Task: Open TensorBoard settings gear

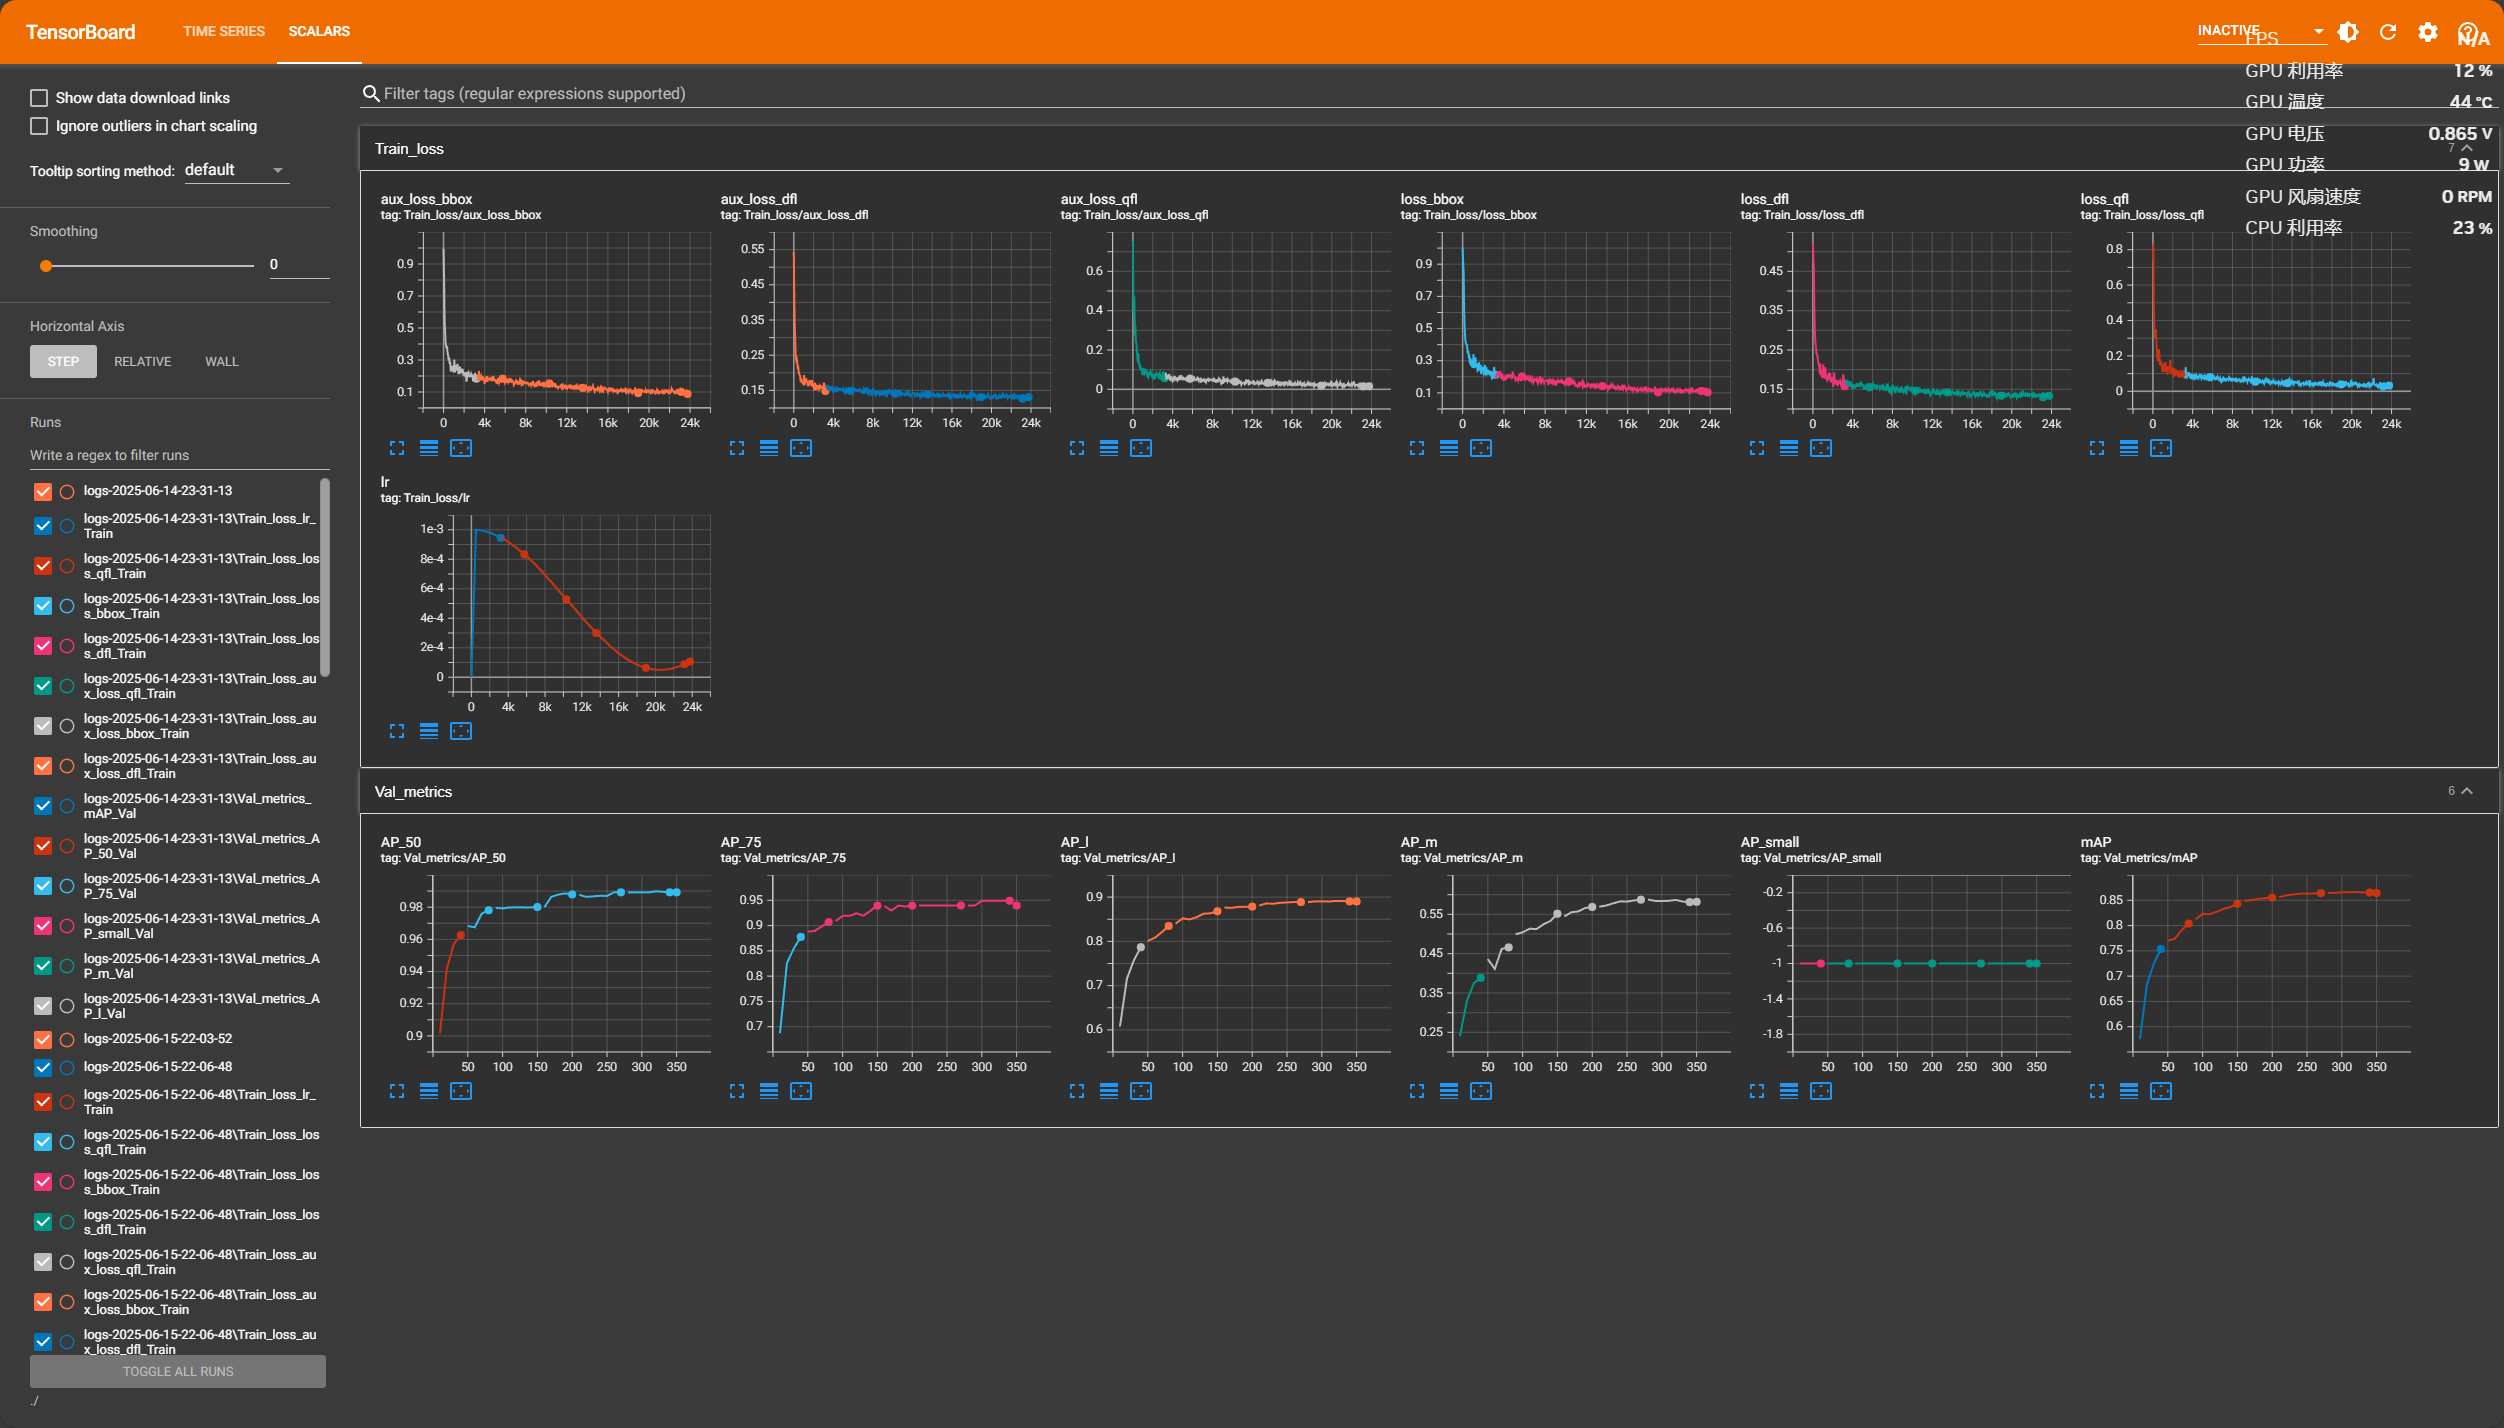Action: [2428, 32]
